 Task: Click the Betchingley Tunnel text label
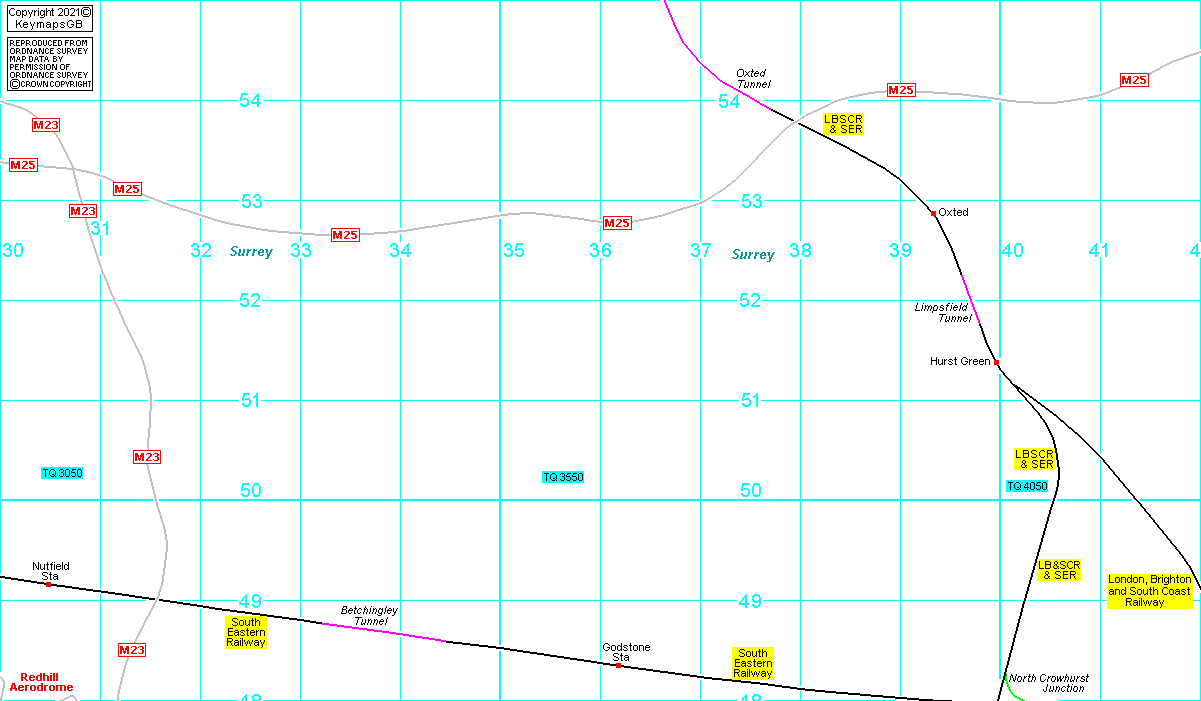point(370,615)
